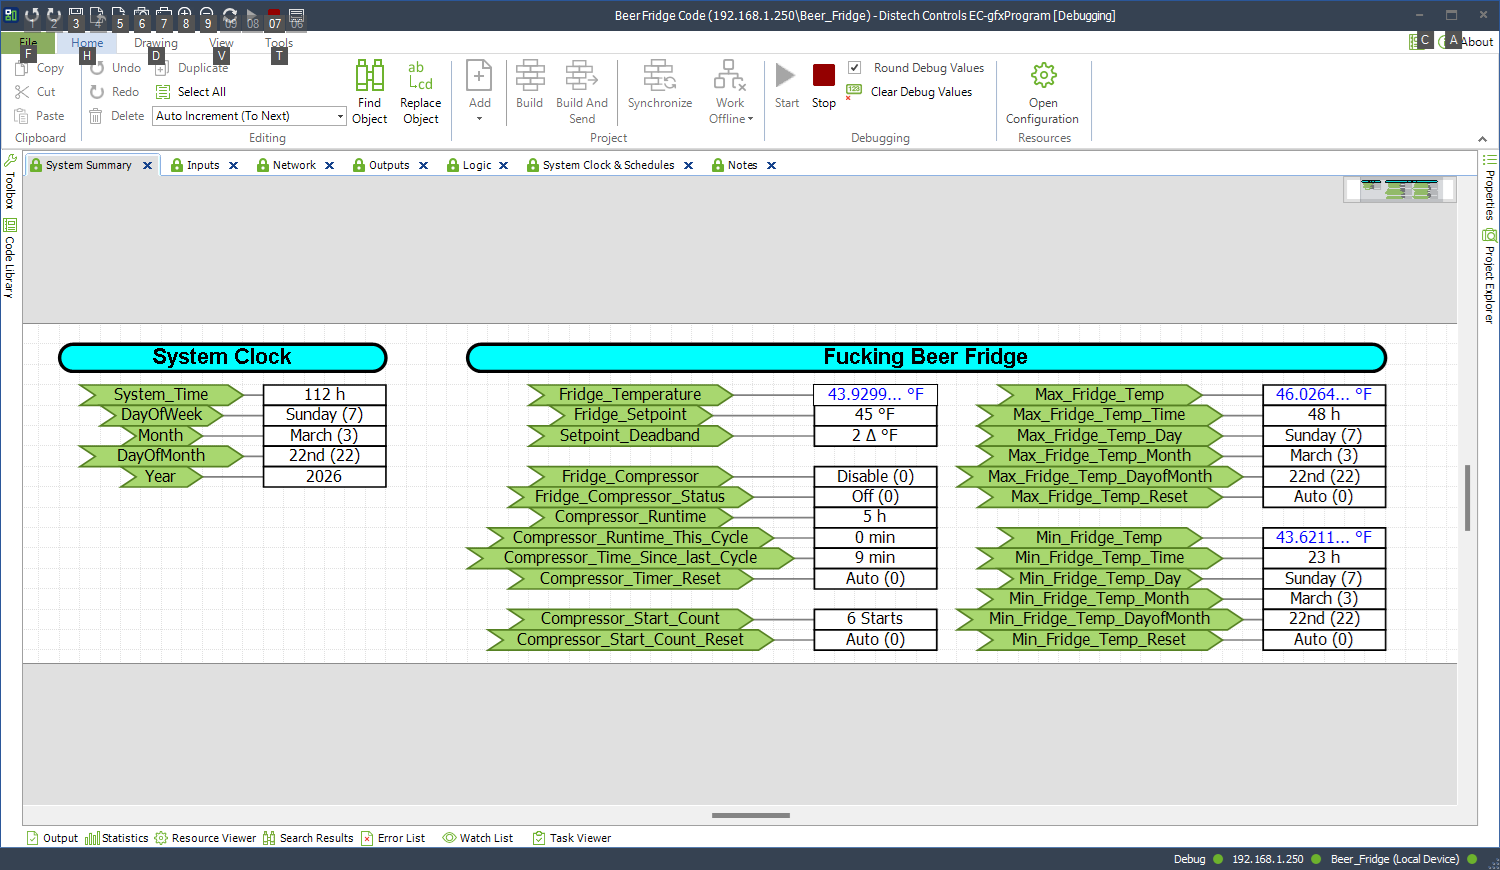This screenshot has height=870, width=1500.
Task: Stop debugging with the red Stop button
Action: tap(823, 76)
